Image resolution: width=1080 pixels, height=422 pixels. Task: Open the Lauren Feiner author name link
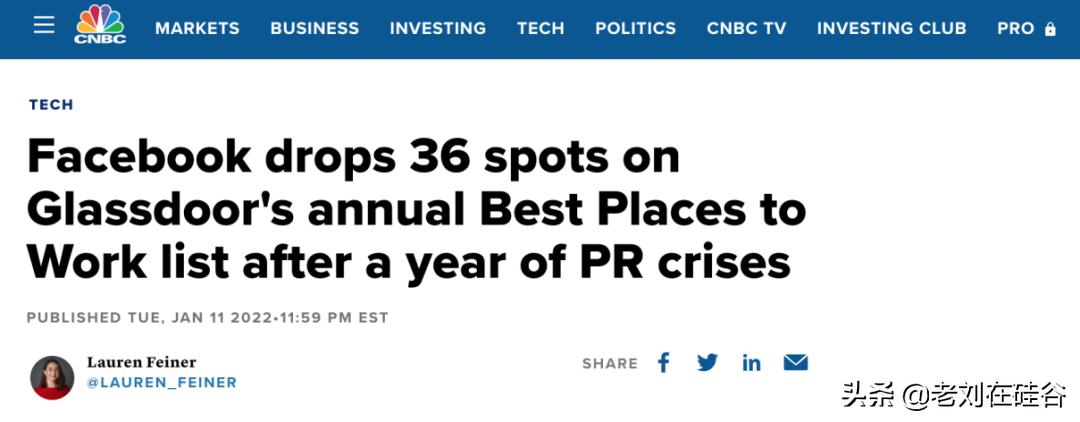pos(141,362)
